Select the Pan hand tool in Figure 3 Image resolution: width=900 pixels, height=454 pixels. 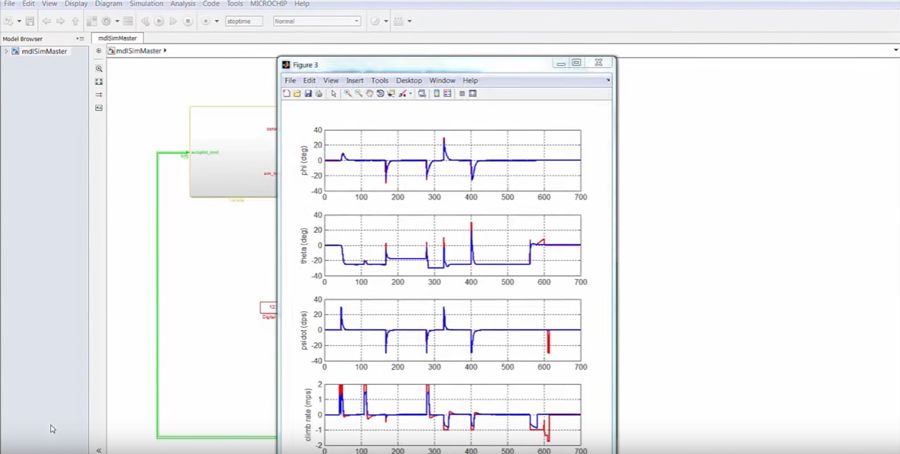coord(369,93)
